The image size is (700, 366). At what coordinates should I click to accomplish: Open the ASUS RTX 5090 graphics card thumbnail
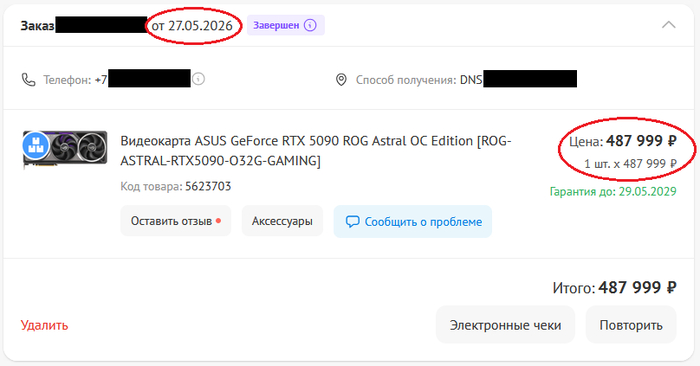click(x=65, y=149)
